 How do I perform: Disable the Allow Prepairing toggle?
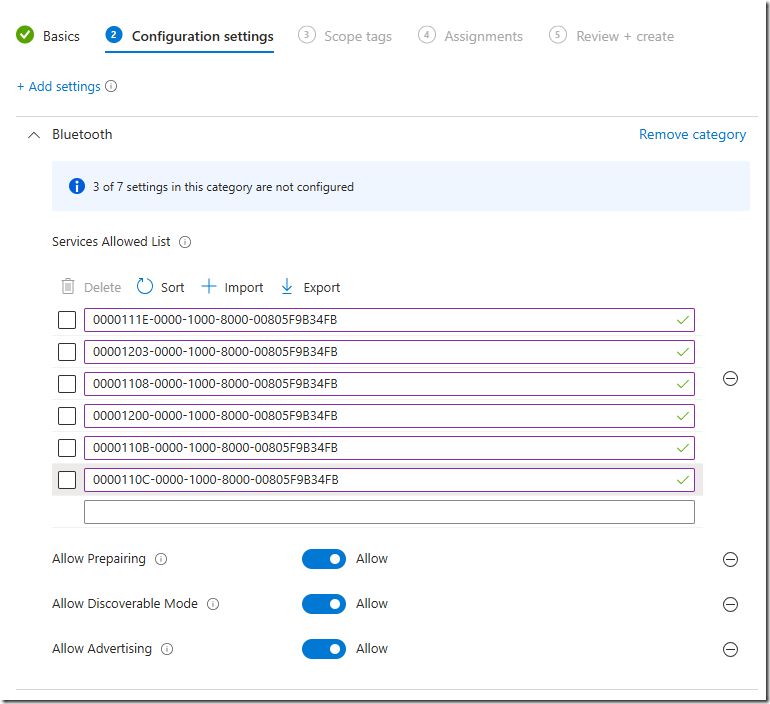pos(324,559)
